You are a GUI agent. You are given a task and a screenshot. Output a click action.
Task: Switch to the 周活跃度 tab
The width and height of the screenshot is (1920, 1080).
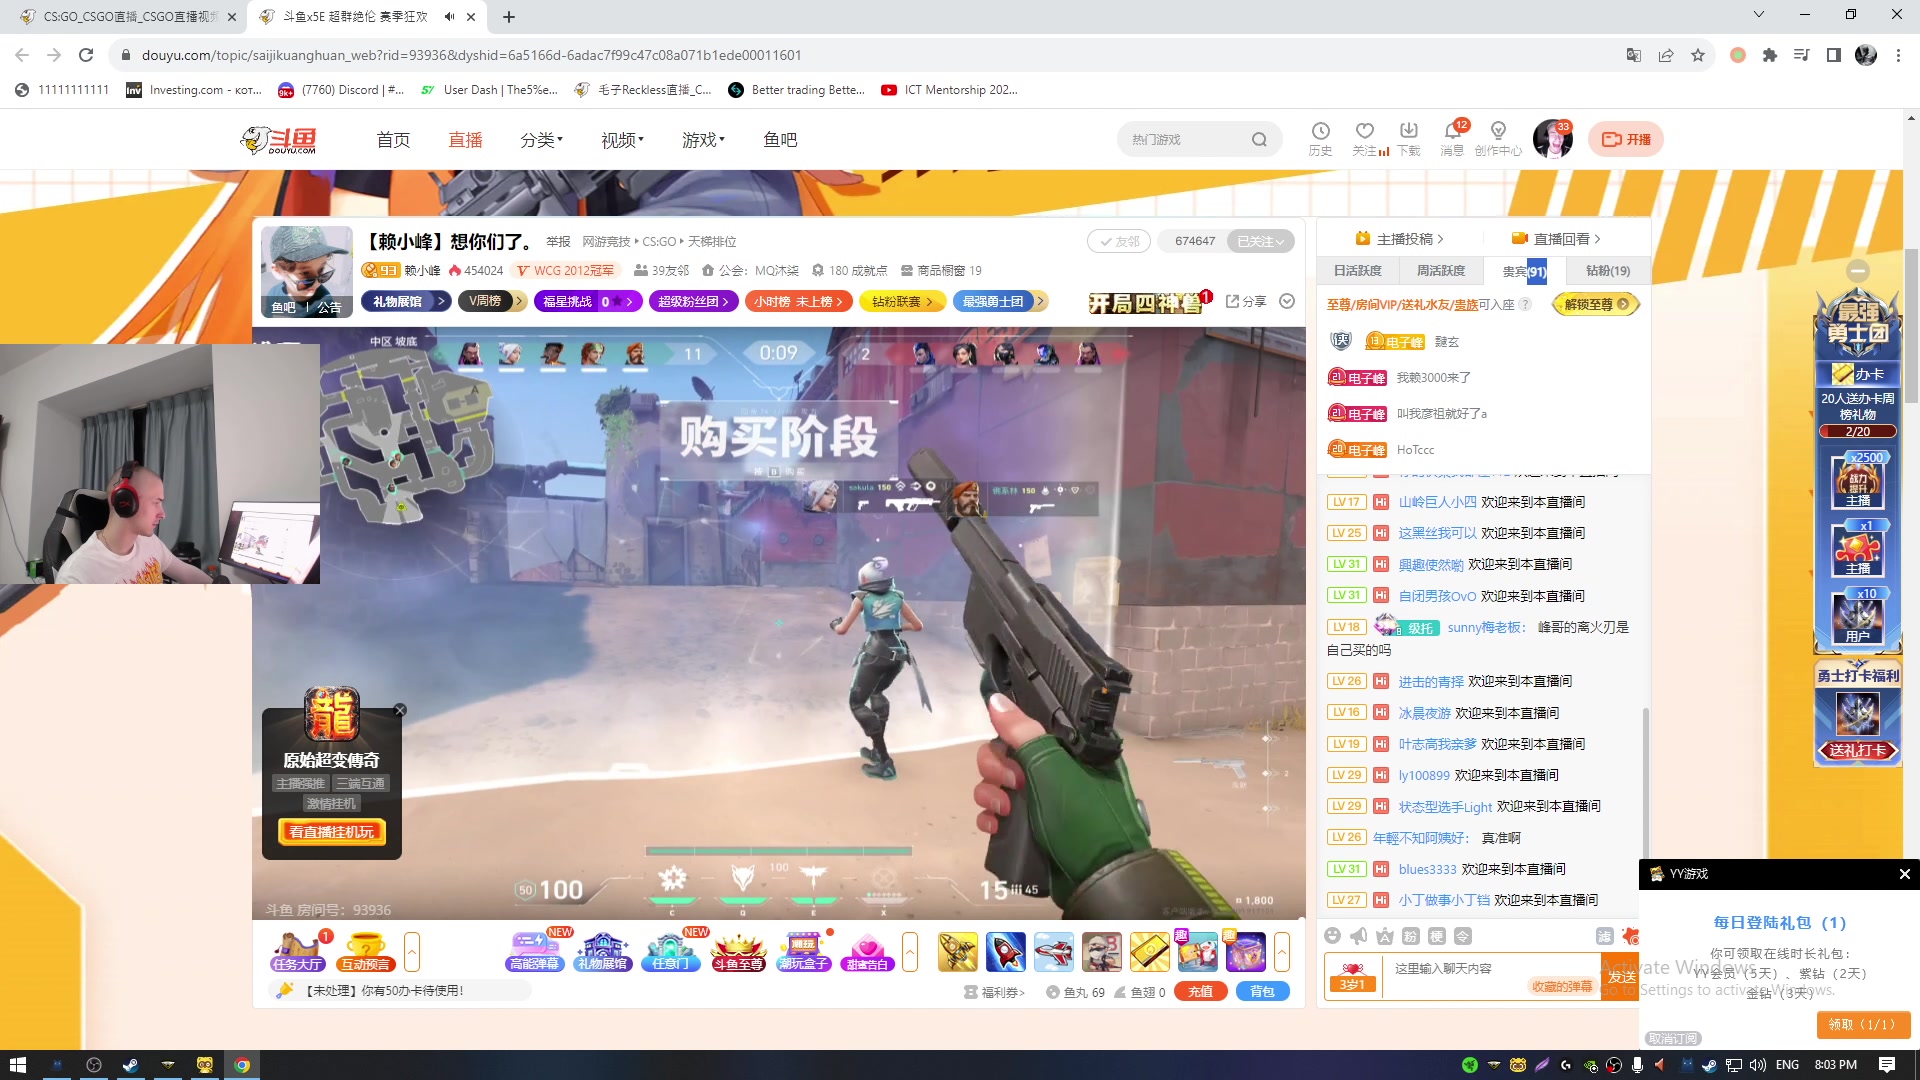1440,270
